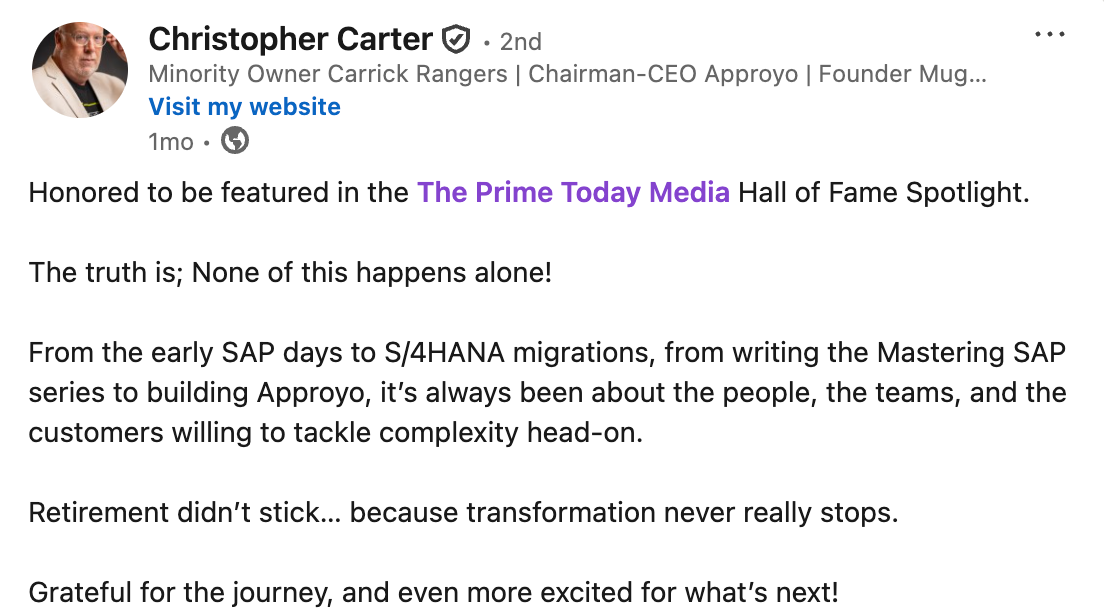Click the Christopher Carter author name
Viewport: 1104px width, 616px height.
click(x=290, y=40)
